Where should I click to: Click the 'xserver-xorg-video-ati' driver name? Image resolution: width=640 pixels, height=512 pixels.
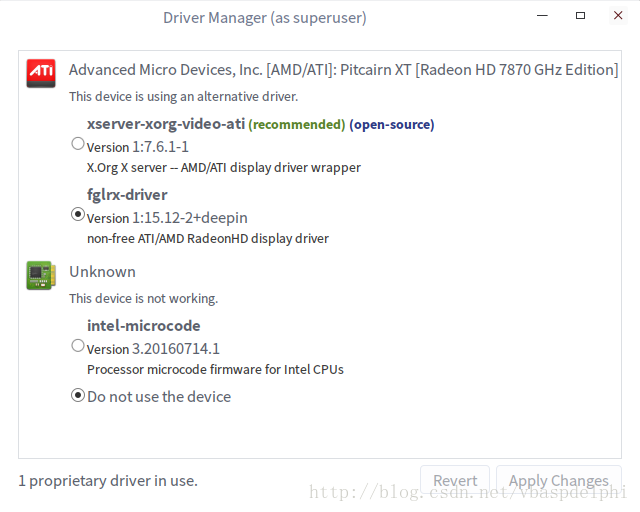166,124
